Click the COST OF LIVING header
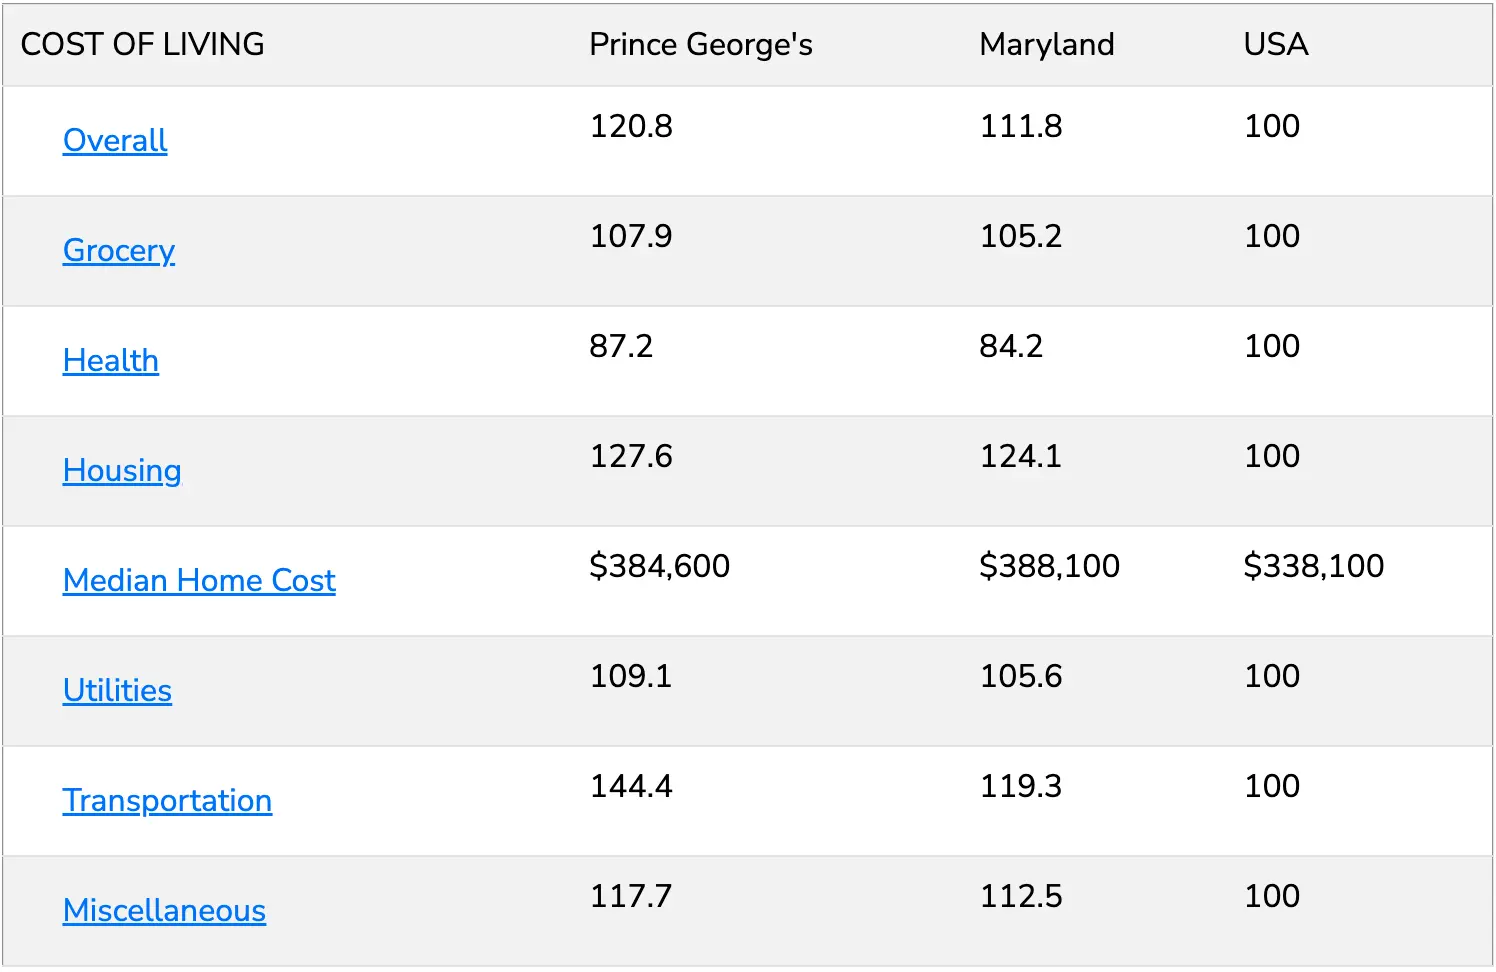The height and width of the screenshot is (972, 1496). (143, 45)
